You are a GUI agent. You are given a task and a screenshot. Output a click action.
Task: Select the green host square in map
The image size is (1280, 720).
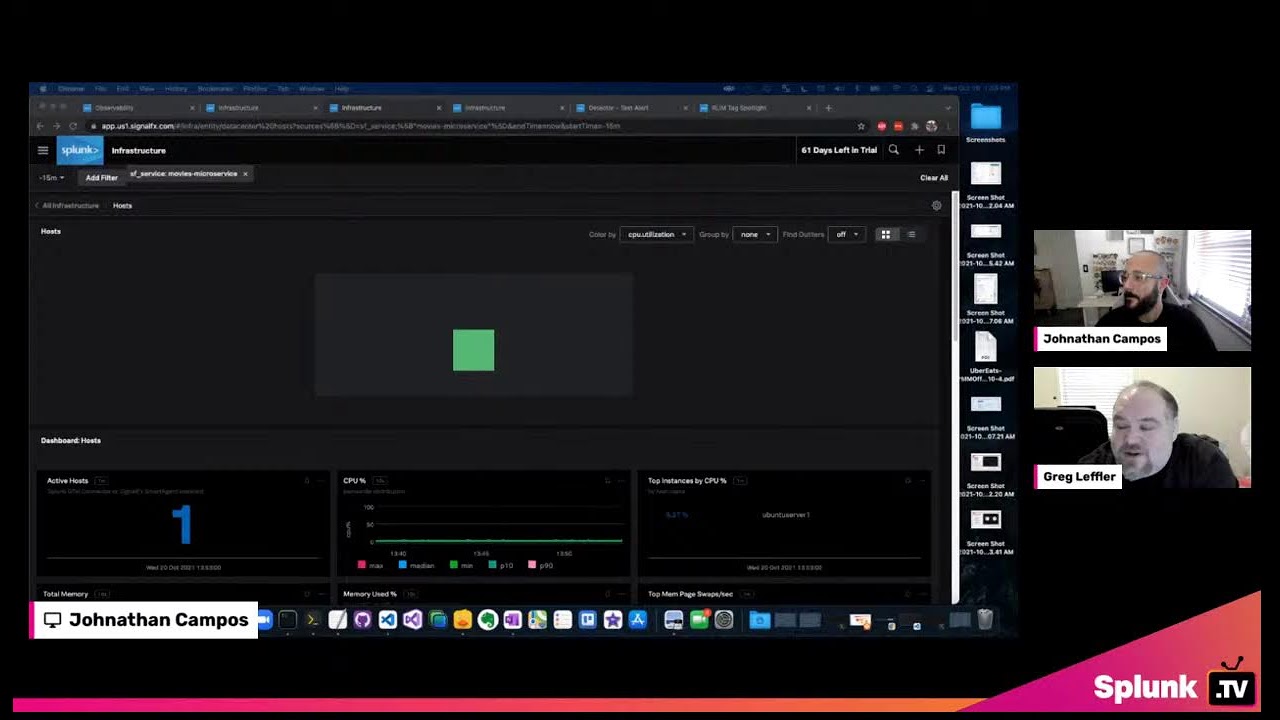click(473, 350)
